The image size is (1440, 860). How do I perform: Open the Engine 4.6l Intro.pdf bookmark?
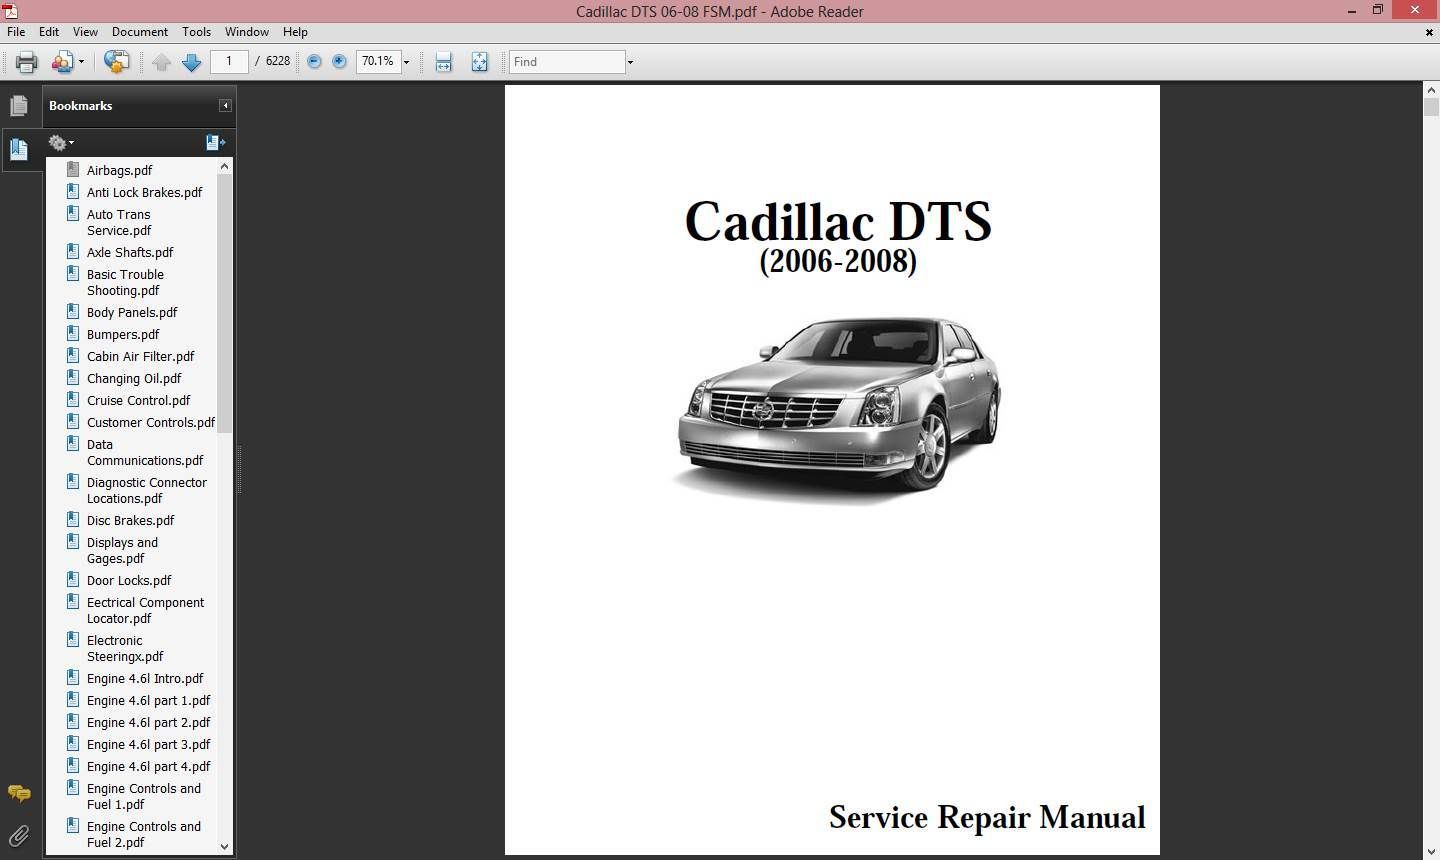(x=145, y=678)
